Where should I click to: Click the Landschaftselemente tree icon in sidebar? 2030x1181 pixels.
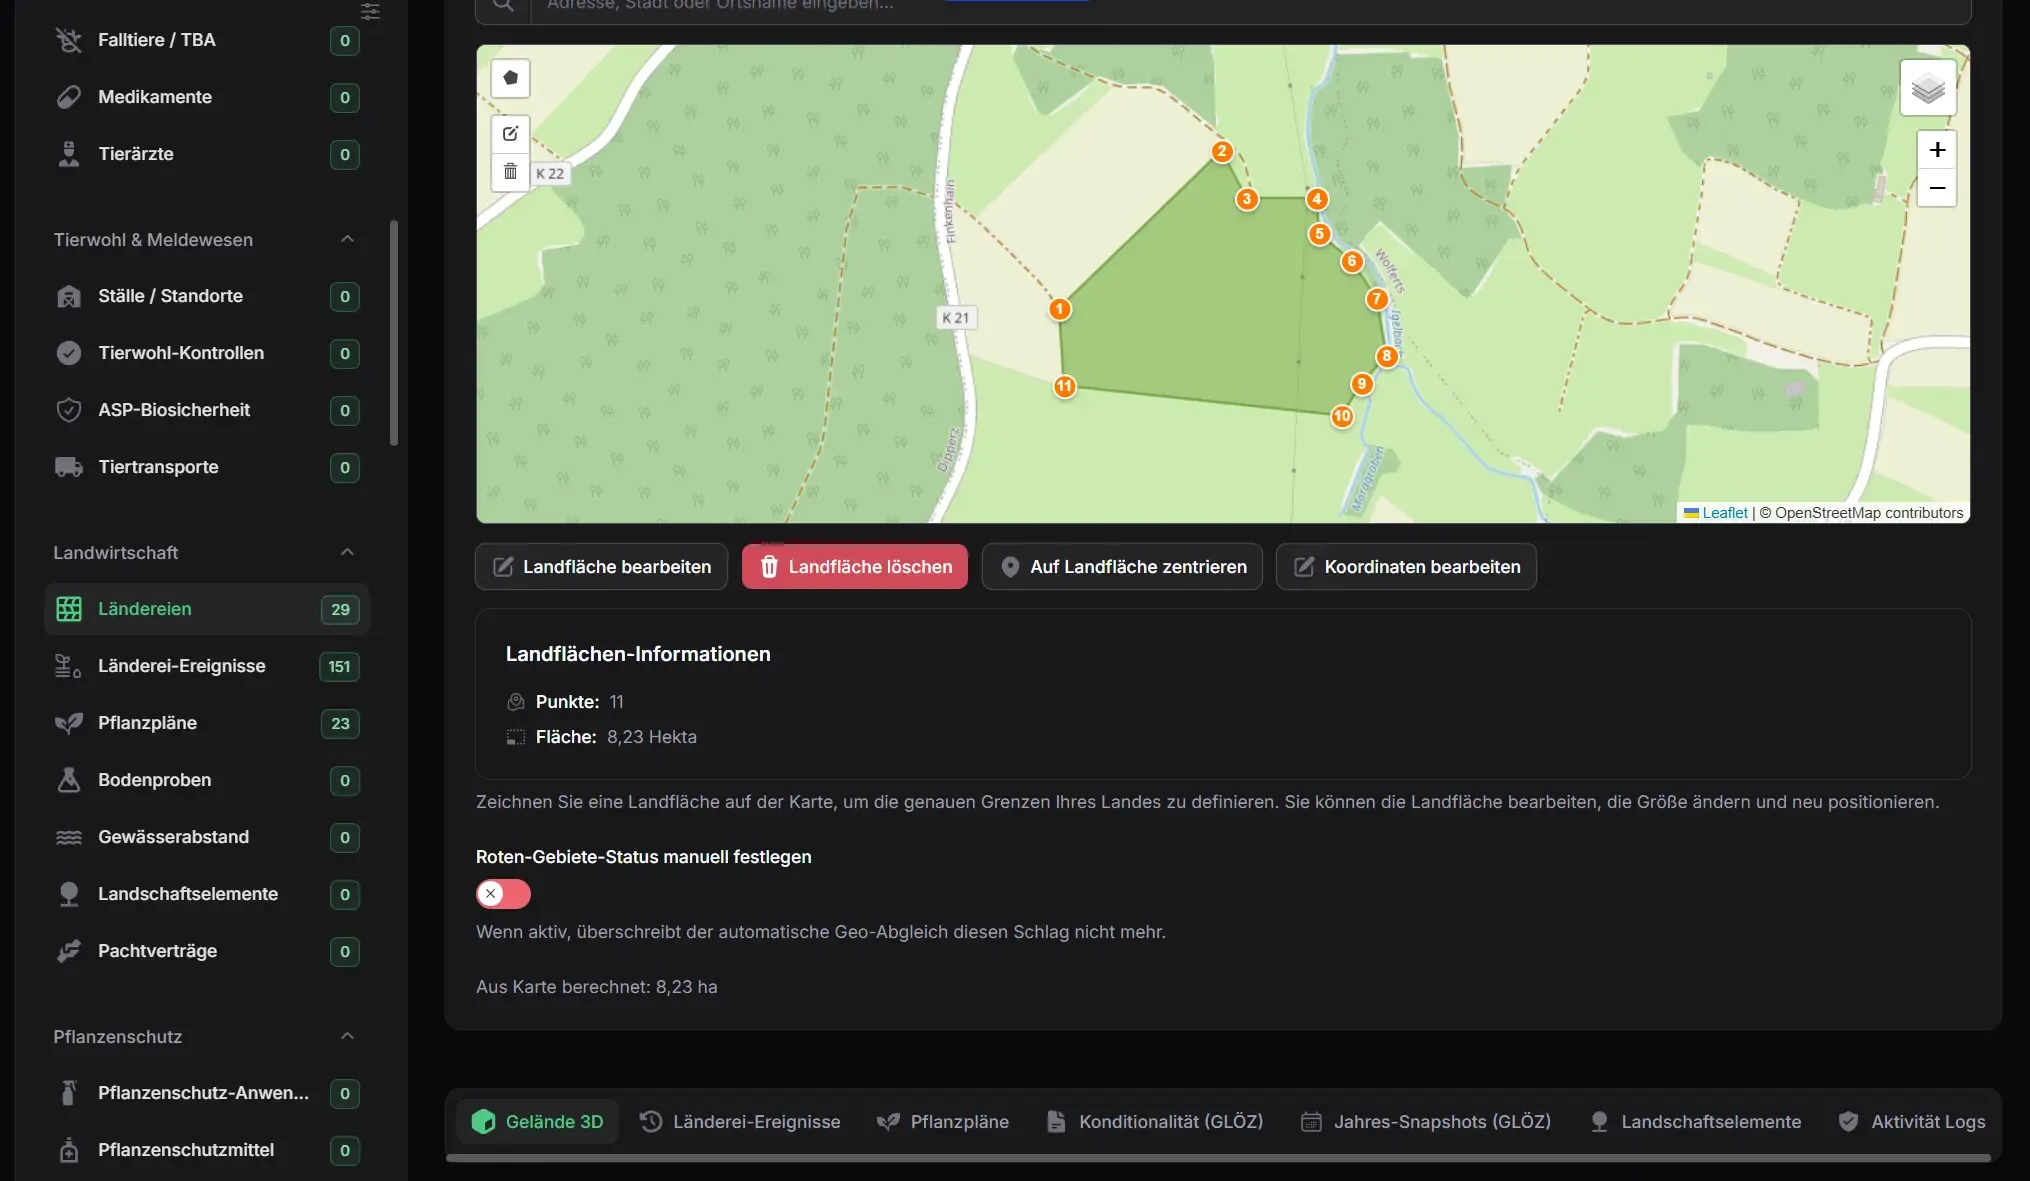[68, 894]
